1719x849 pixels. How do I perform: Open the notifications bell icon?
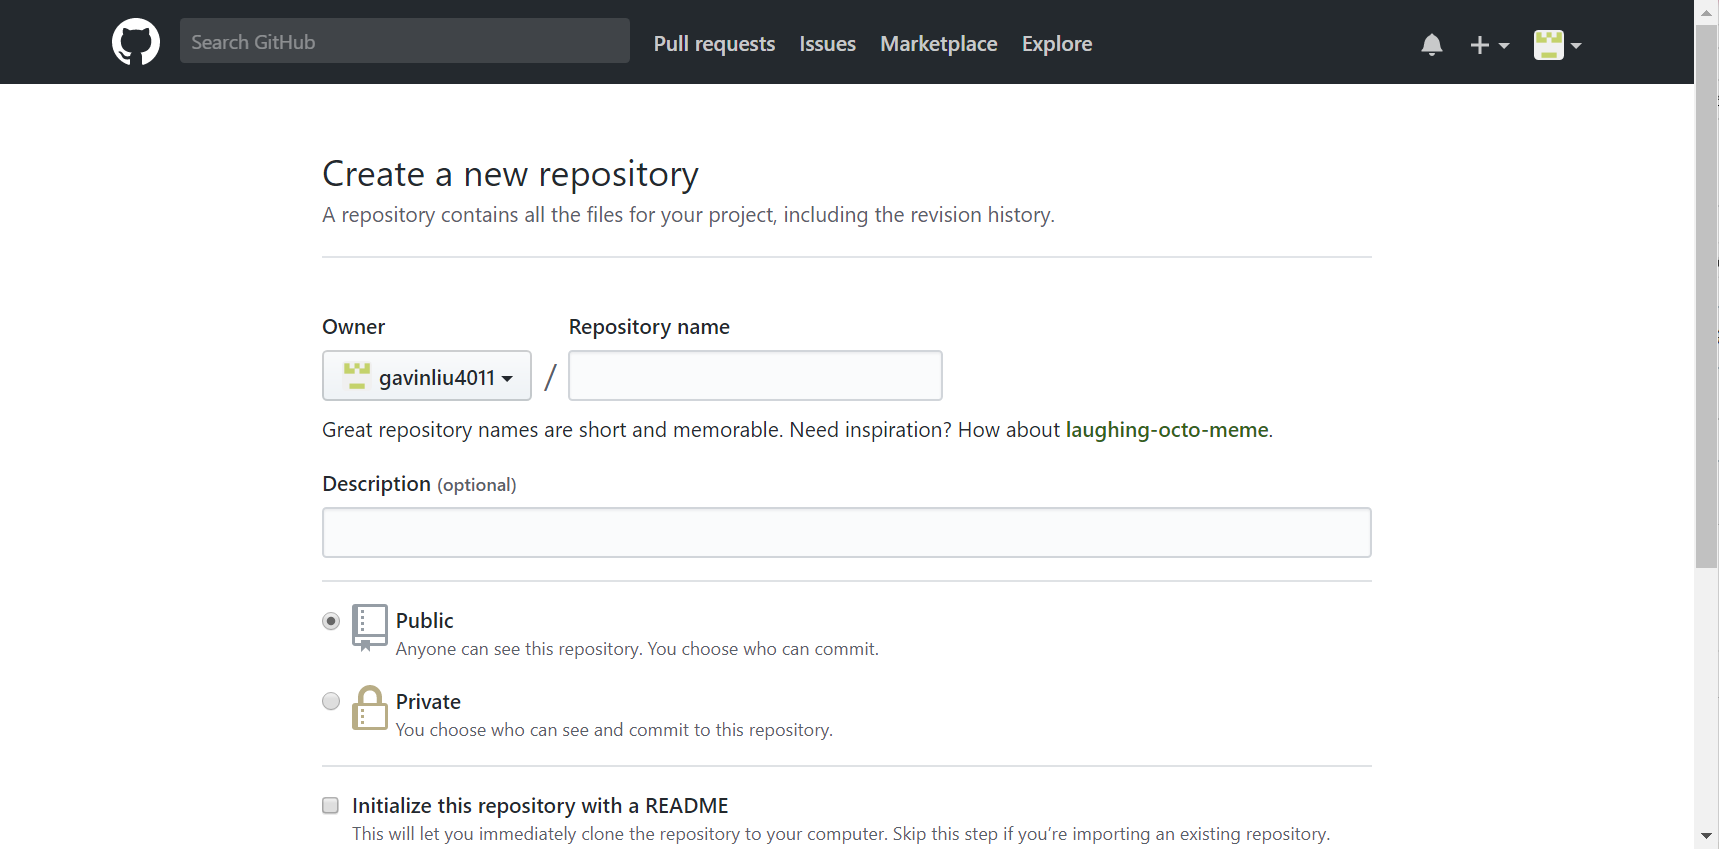(x=1432, y=44)
